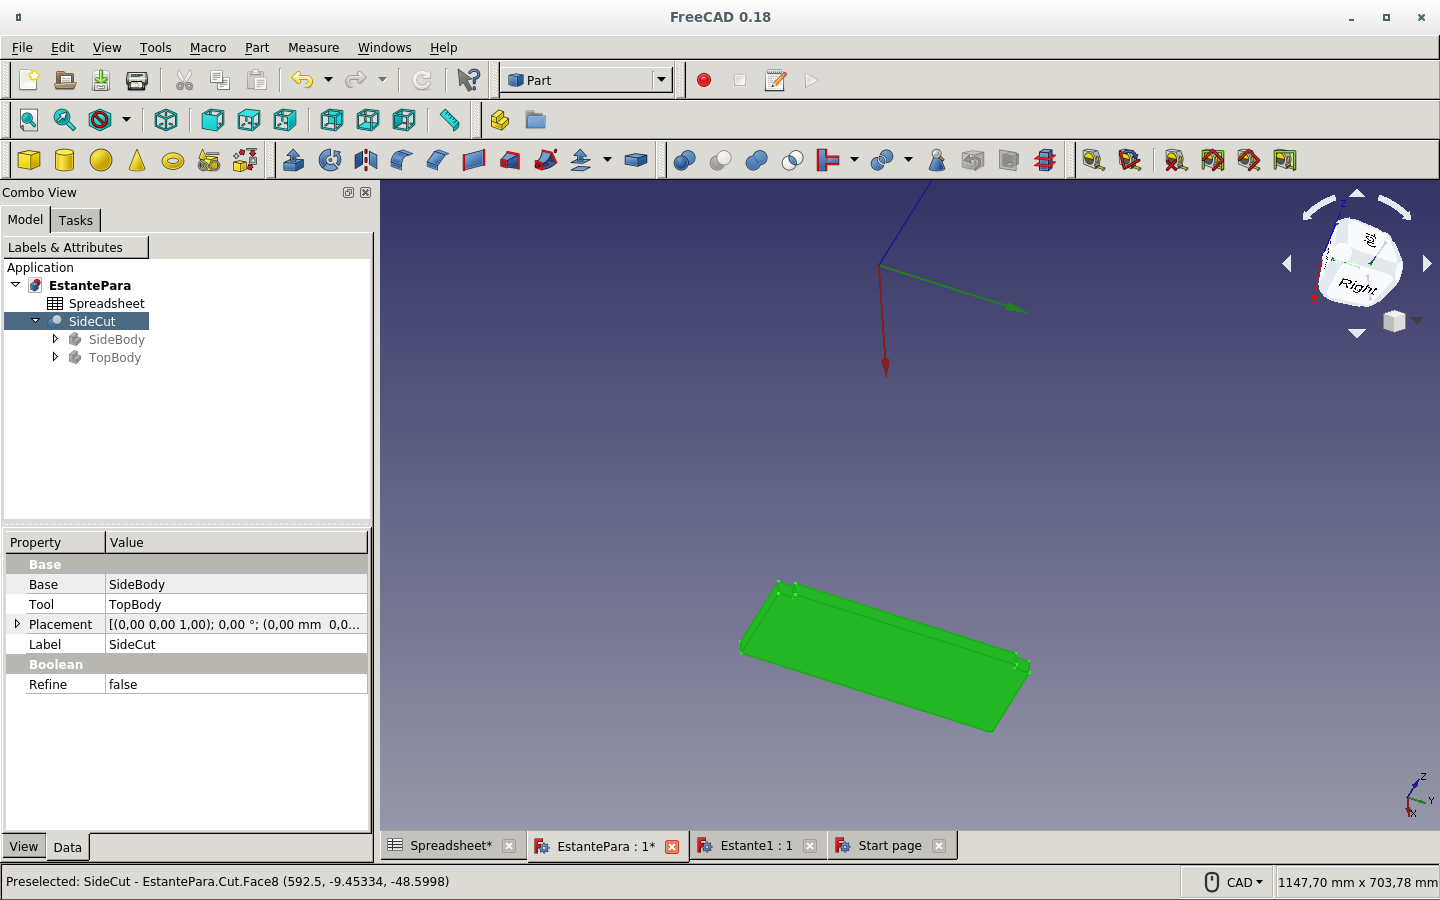Open offset tool dropdown arrow

click(x=607, y=160)
